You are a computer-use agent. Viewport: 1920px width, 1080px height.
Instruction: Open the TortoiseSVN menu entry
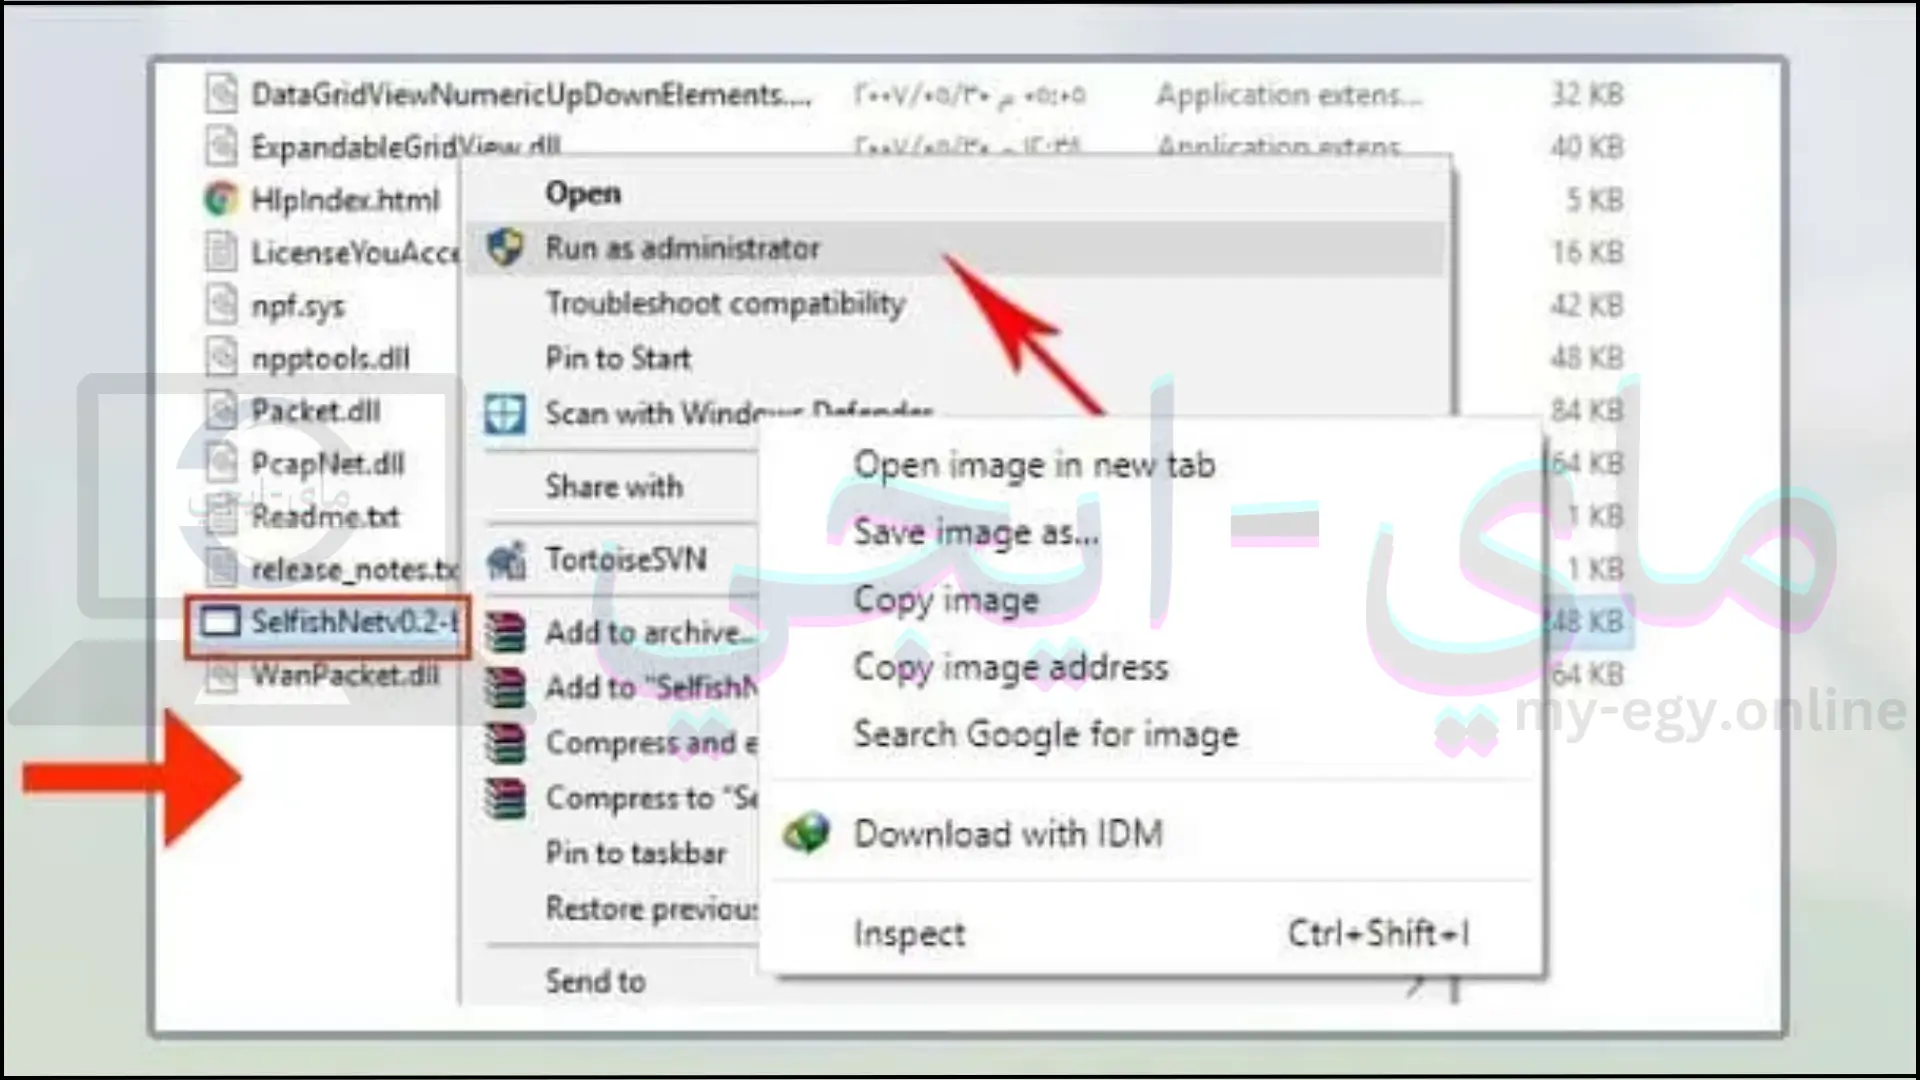[626, 559]
